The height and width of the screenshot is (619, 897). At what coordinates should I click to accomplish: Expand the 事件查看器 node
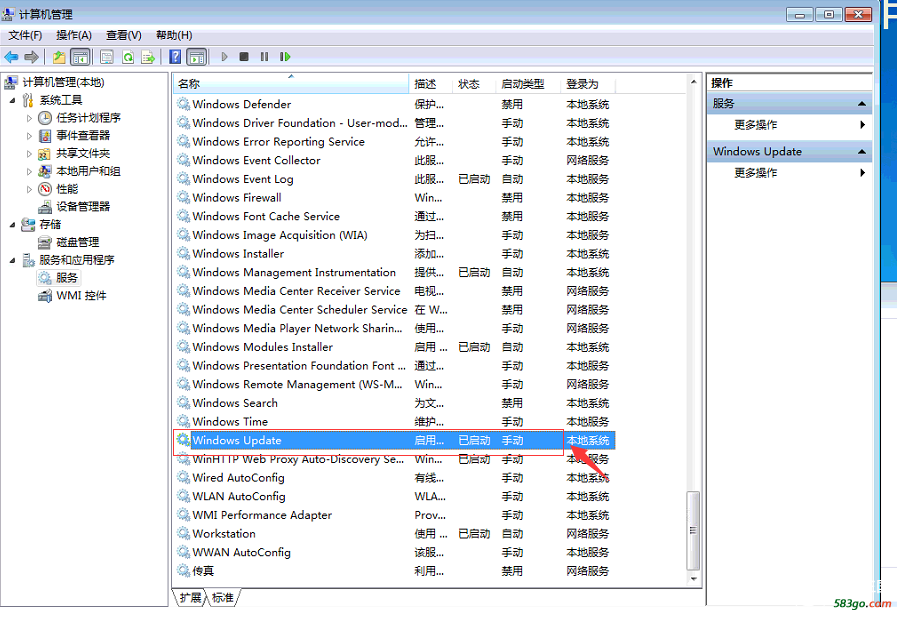point(29,136)
